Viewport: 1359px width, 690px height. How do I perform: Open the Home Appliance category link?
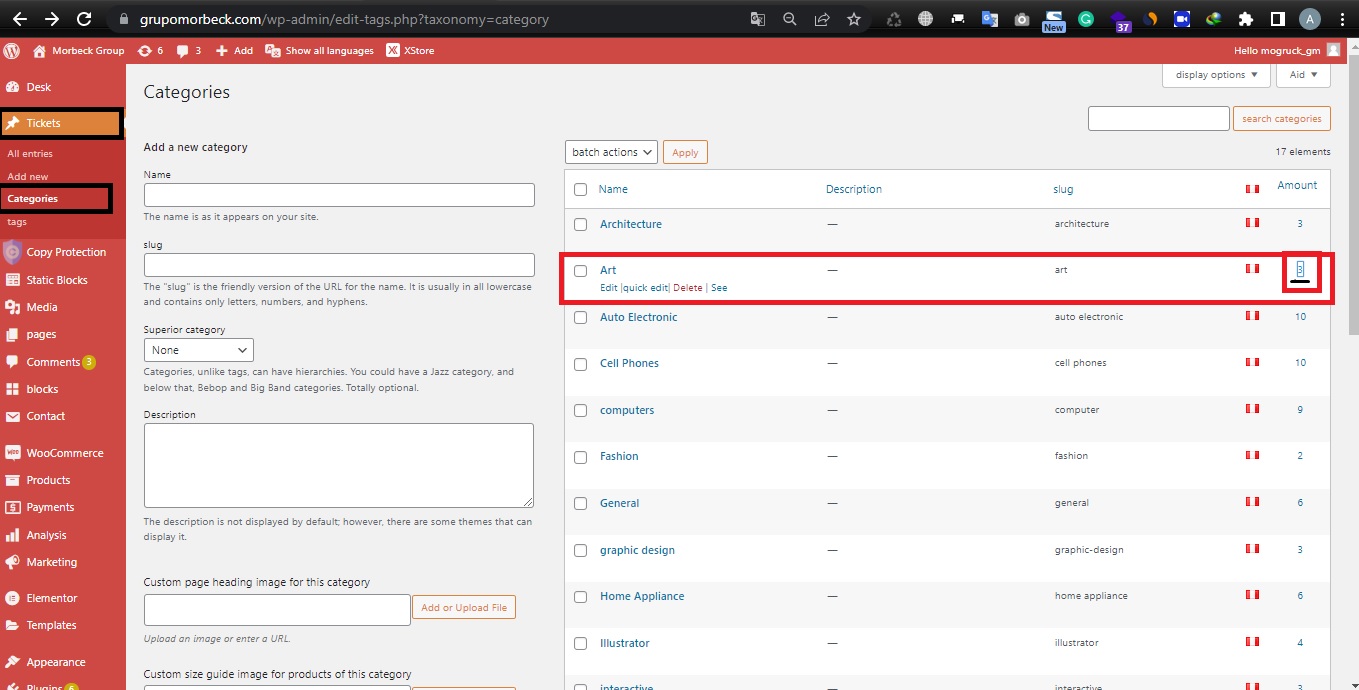642,596
